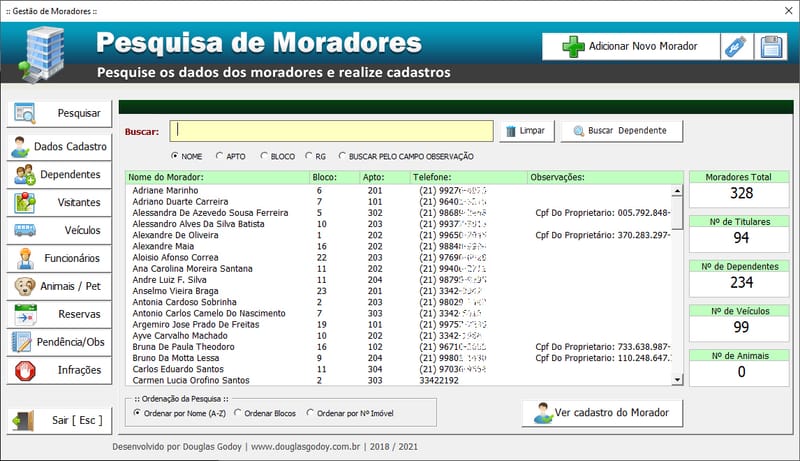
Task: Choose Ordenar por Nome (A-Z)
Action: pyautogui.click(x=137, y=413)
